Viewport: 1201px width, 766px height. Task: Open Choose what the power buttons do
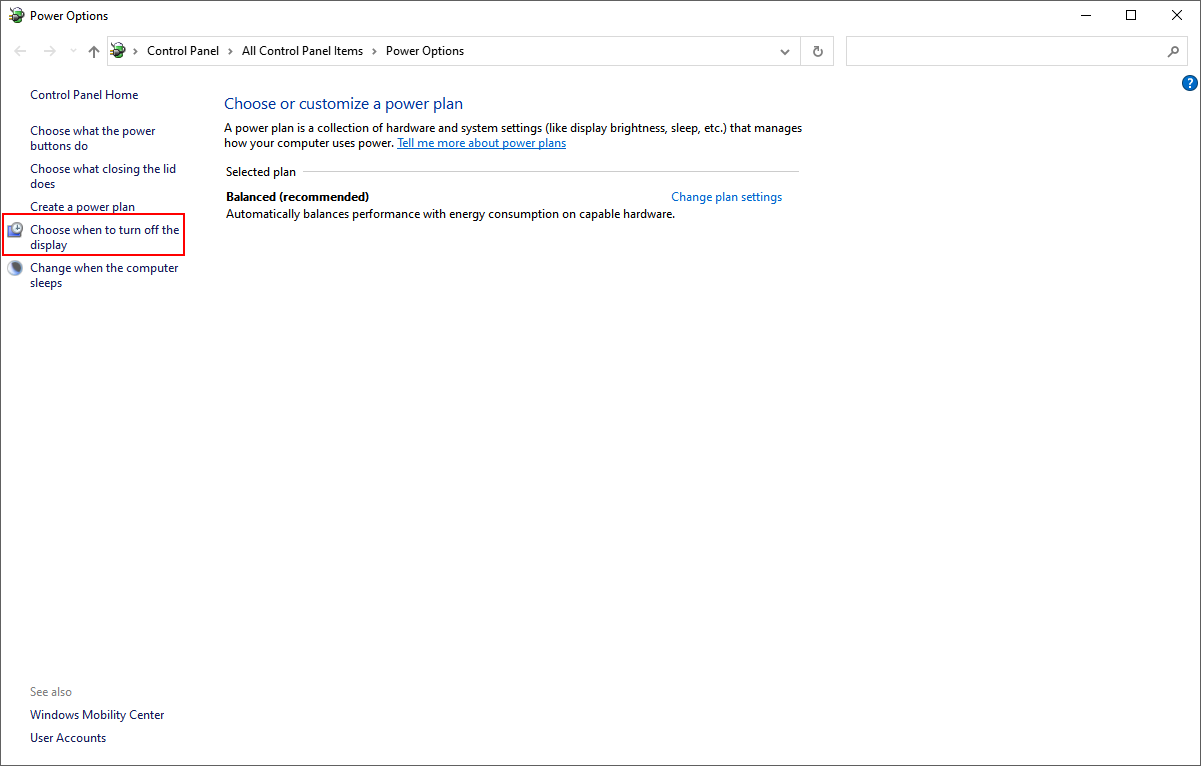pos(93,138)
